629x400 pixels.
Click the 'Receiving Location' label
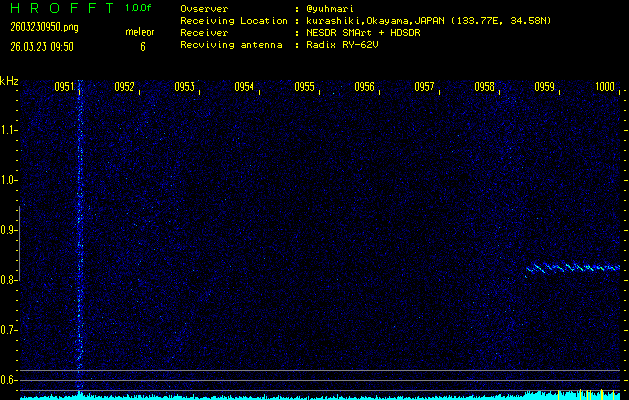pyautogui.click(x=234, y=21)
